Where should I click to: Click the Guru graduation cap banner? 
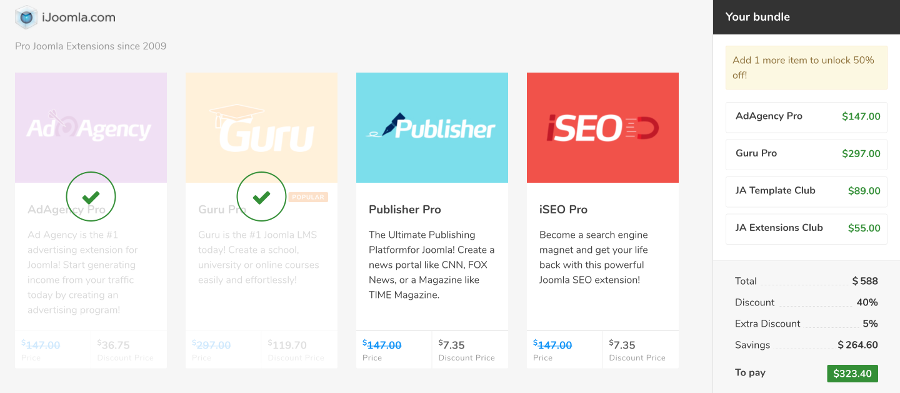click(x=261, y=127)
